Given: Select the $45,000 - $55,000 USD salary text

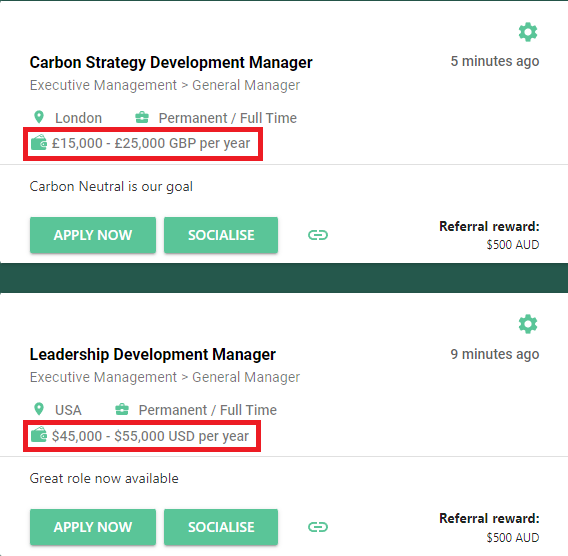Looking at the screenshot, I should [150, 436].
